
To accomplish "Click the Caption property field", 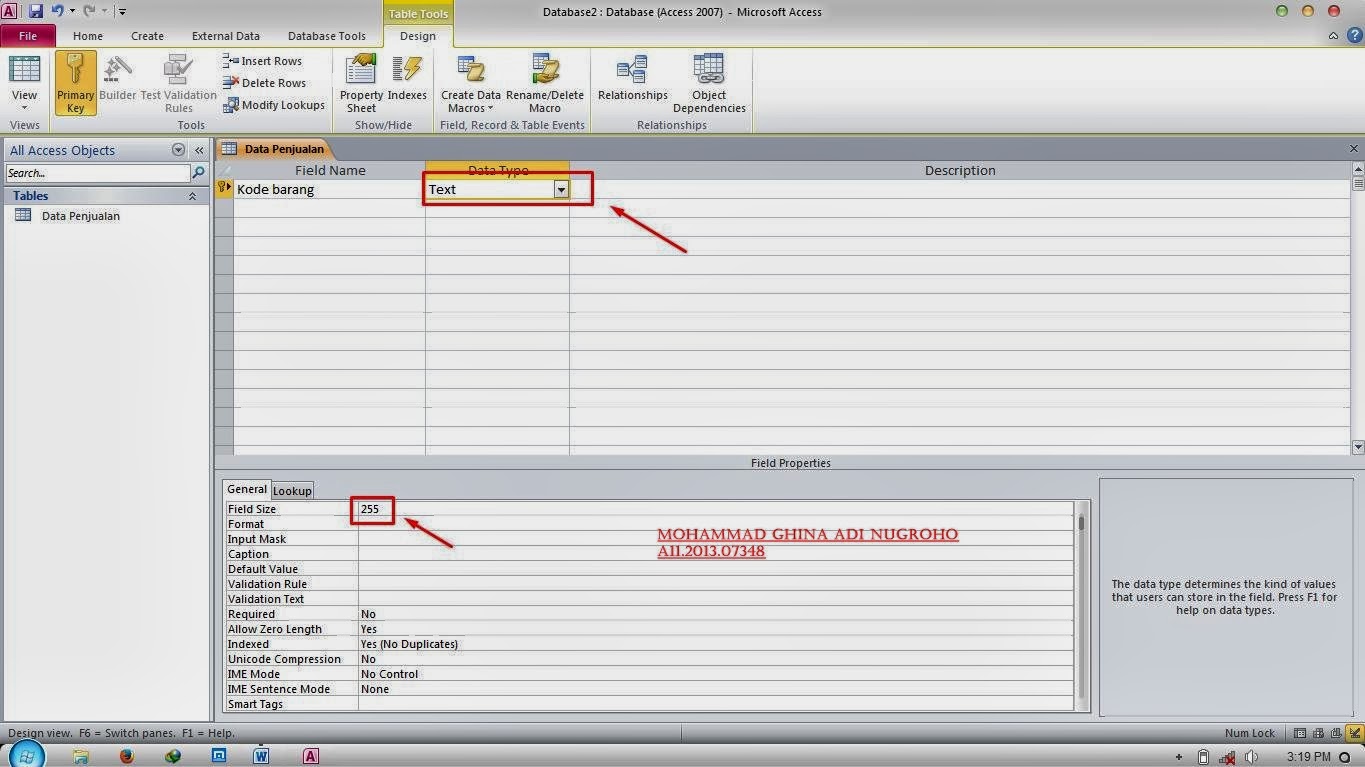I will coord(717,554).
